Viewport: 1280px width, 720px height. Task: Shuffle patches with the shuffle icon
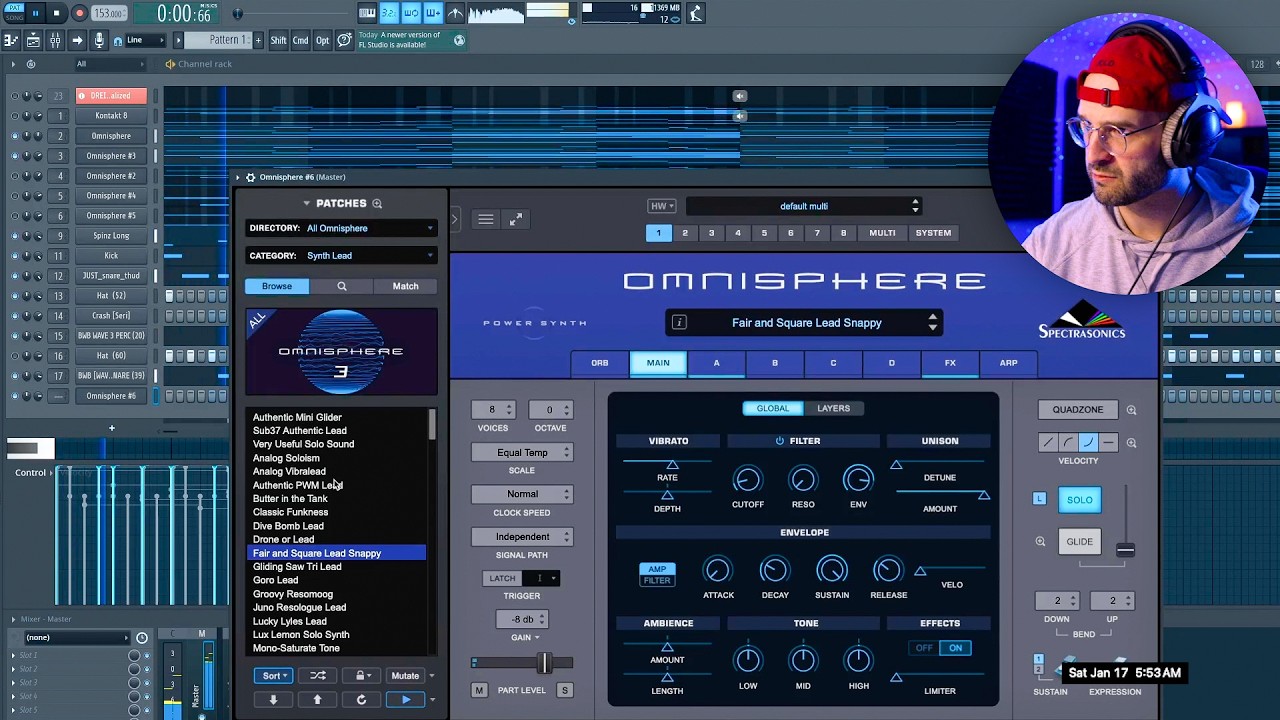[318, 676]
